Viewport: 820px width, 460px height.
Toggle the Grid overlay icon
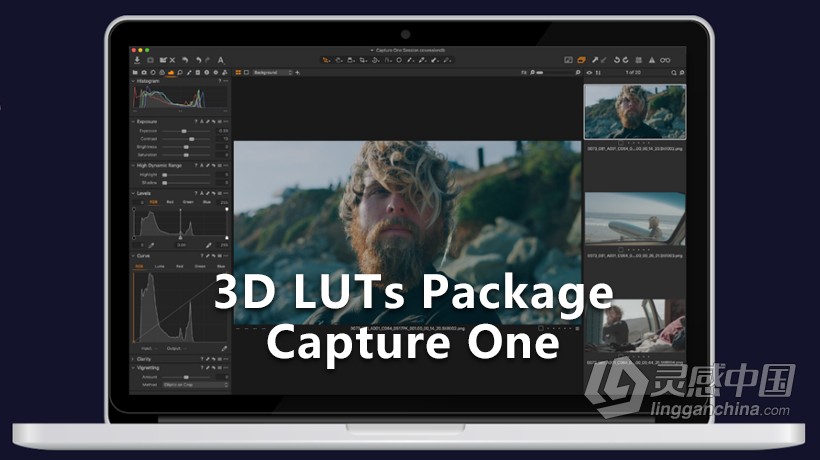[639, 60]
